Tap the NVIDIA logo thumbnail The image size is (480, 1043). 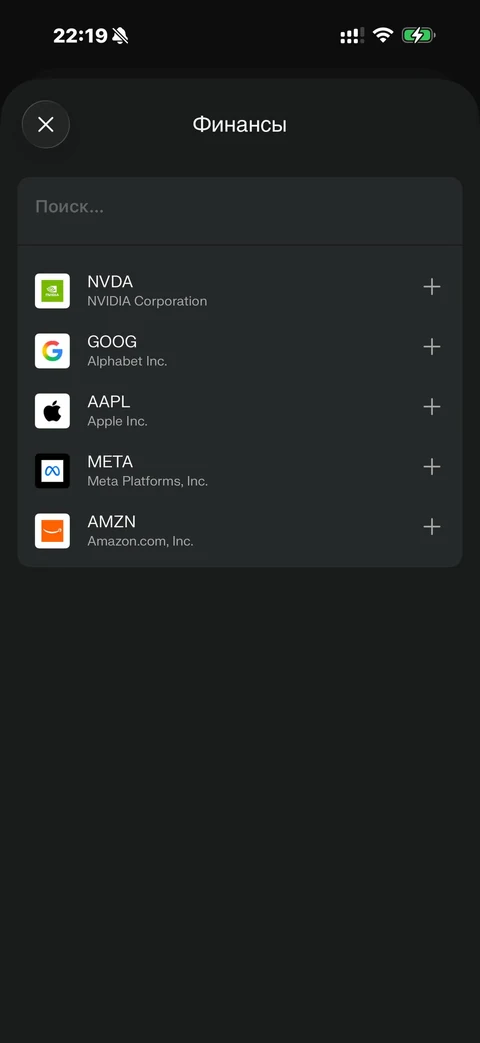point(53,291)
